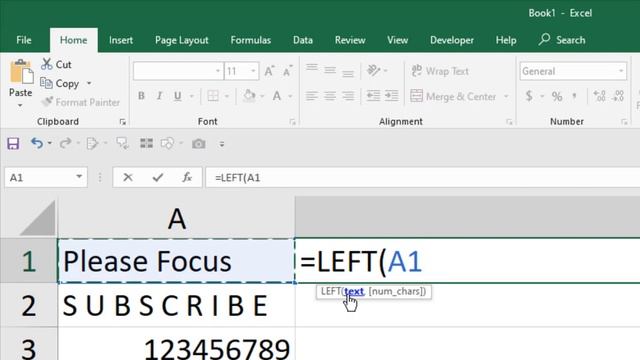
Task: Toggle Bold formatting
Action: tap(141, 96)
